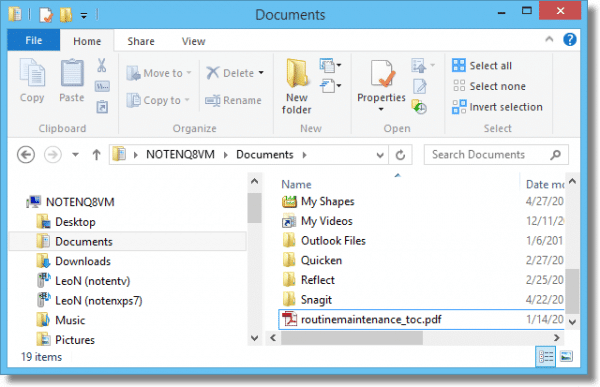The image size is (600, 387).
Task: Sort by the Name column header
Action: [296, 185]
